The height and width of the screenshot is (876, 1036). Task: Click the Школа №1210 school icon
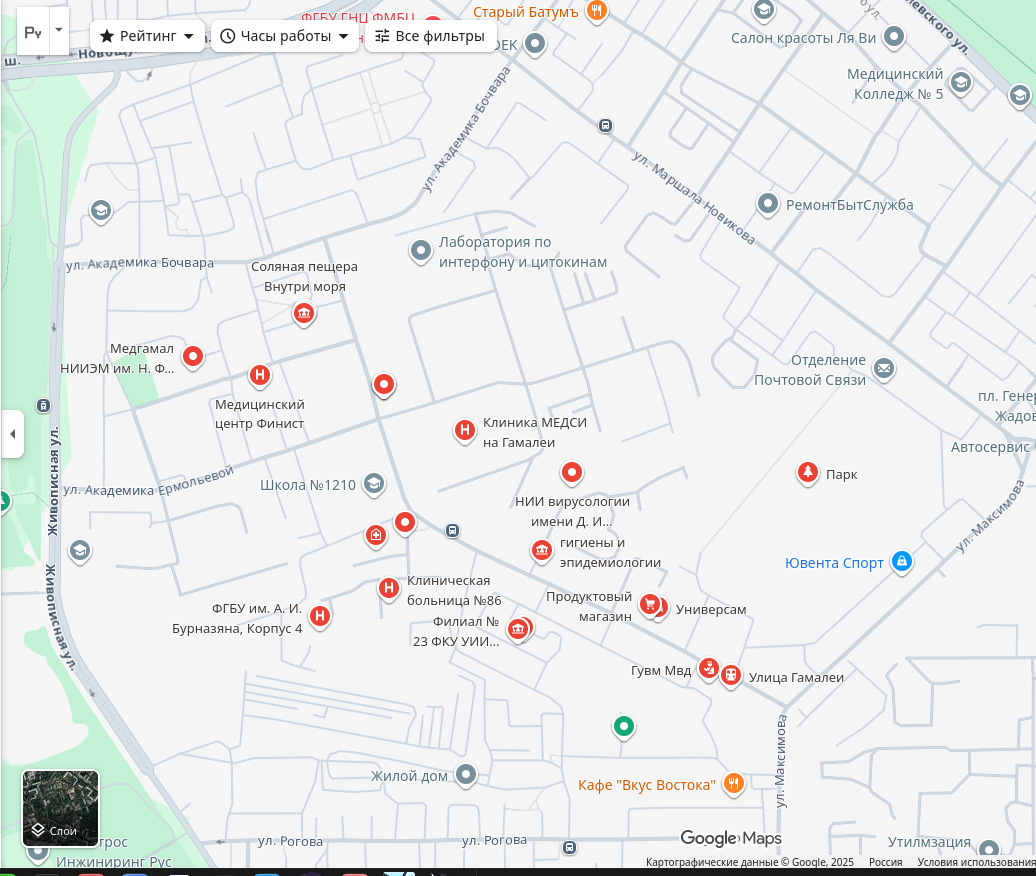374,484
